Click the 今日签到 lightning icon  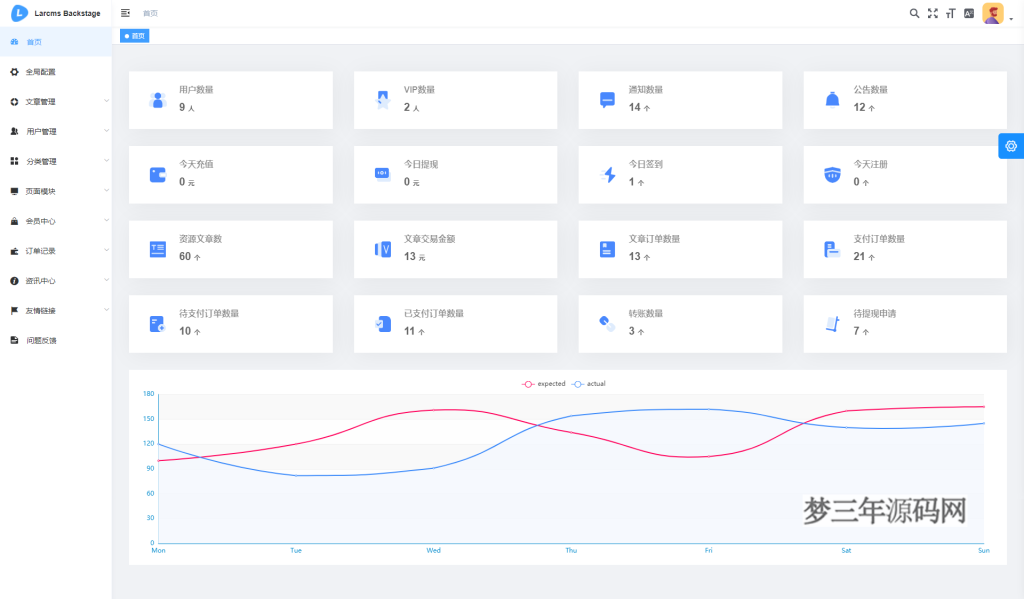607,175
